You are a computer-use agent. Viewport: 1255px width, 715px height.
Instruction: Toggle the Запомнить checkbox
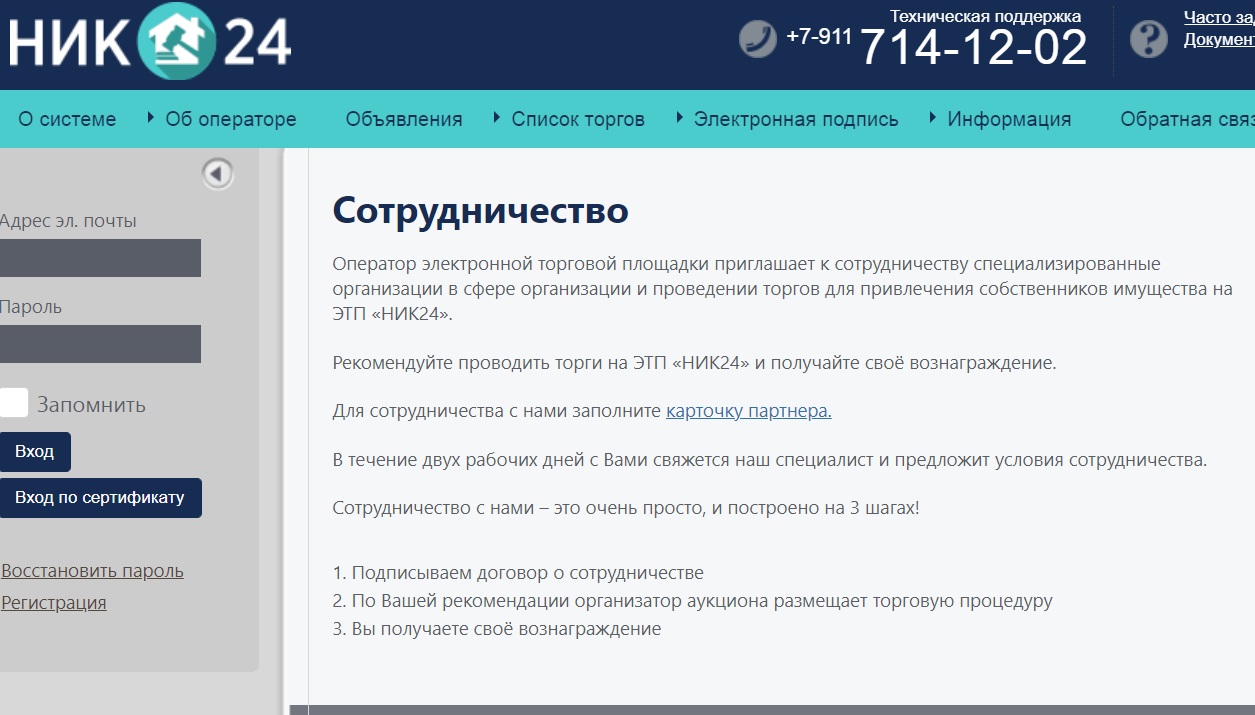(14, 403)
